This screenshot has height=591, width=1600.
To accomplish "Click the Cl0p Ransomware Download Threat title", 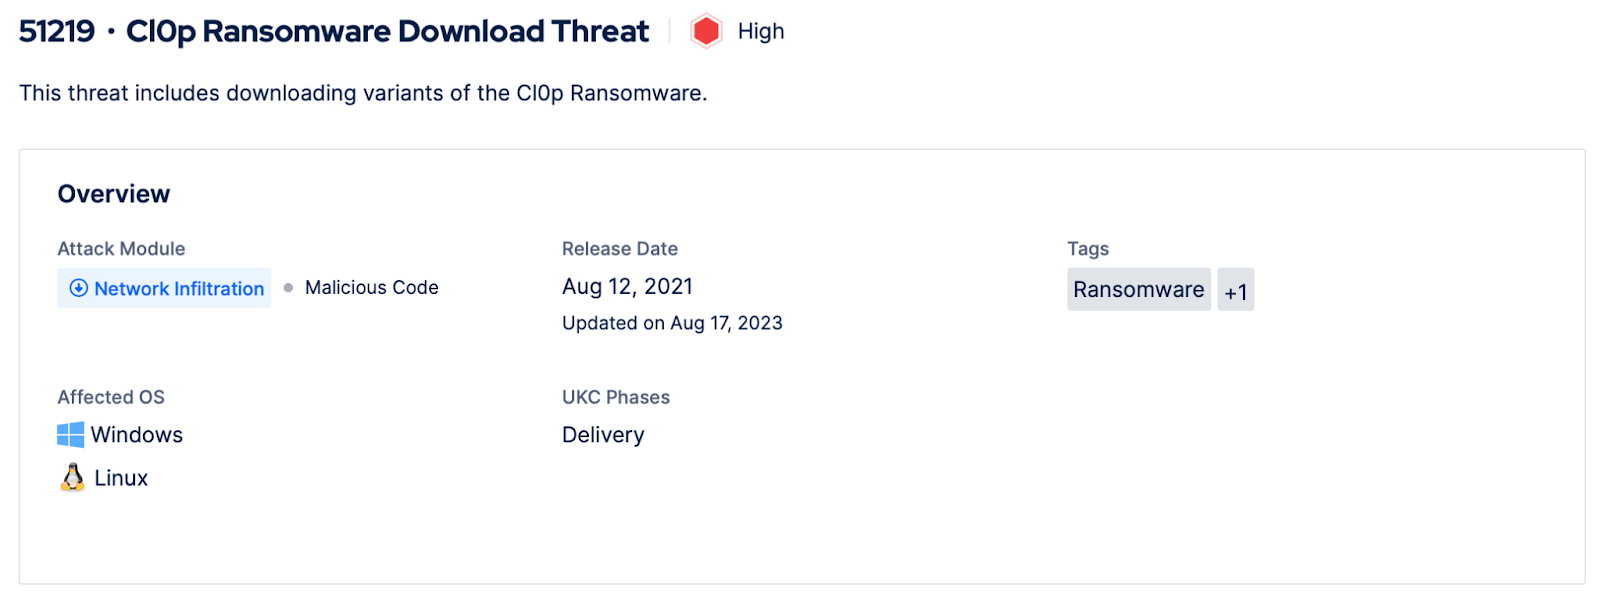I will [x=387, y=32].
